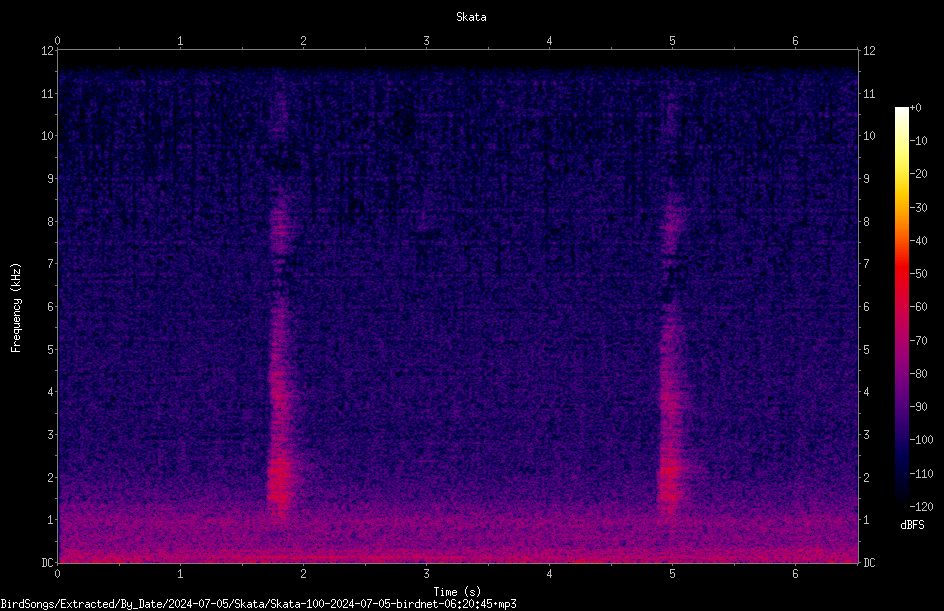Click the "12" label on the right frequency axis
944x611 pixels.
(869, 51)
